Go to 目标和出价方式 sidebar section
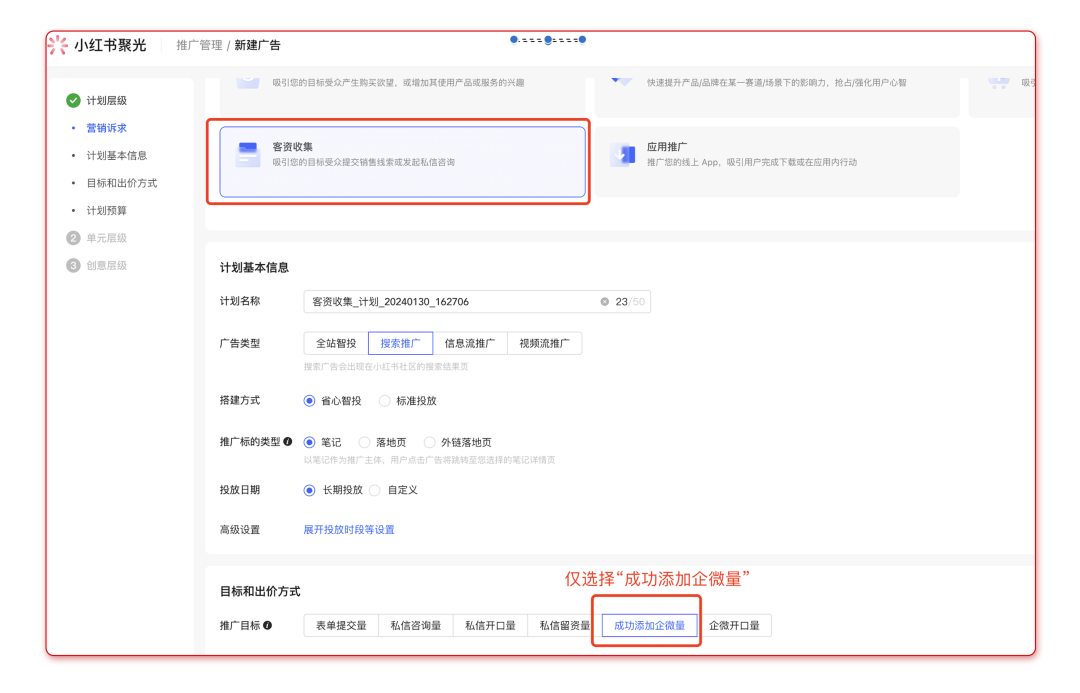Viewport: 1080px width, 693px height. 121,183
